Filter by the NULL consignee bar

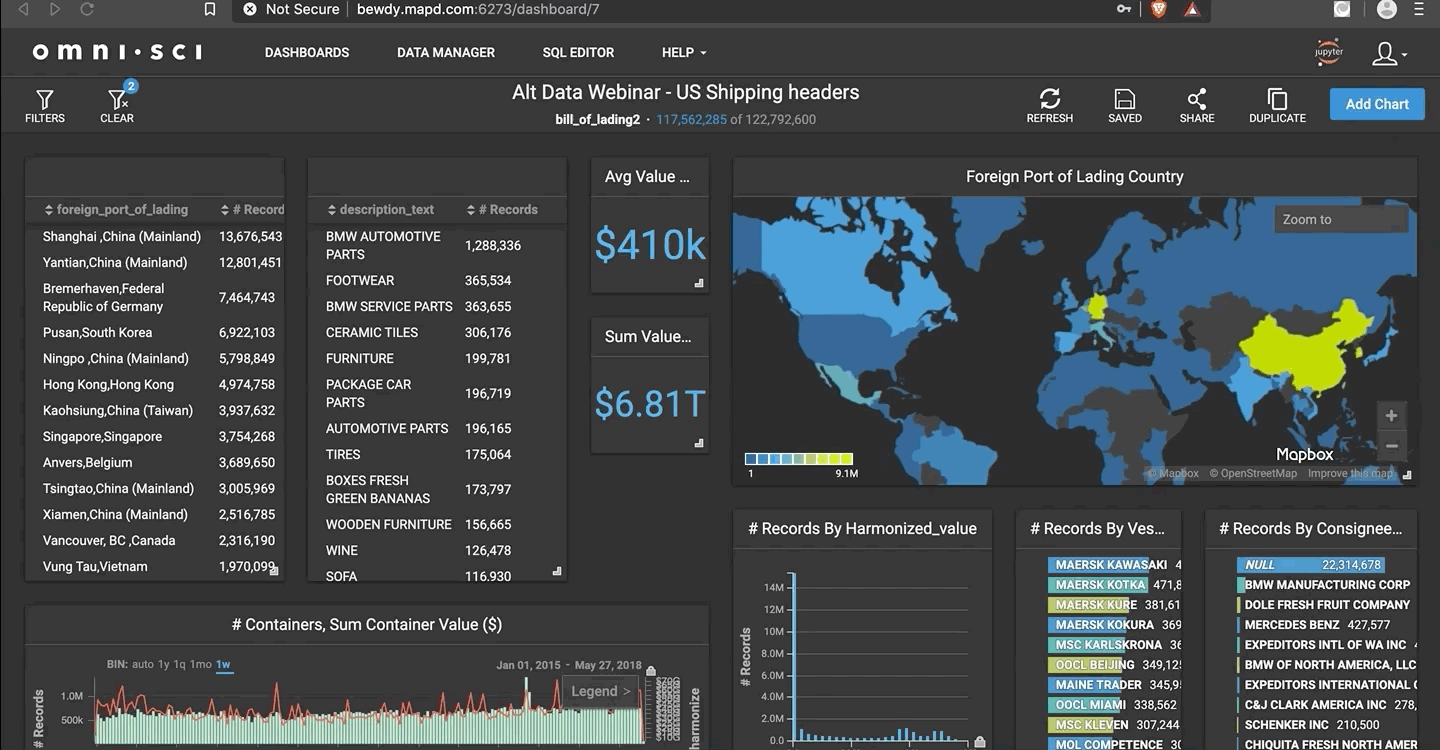(1310, 565)
